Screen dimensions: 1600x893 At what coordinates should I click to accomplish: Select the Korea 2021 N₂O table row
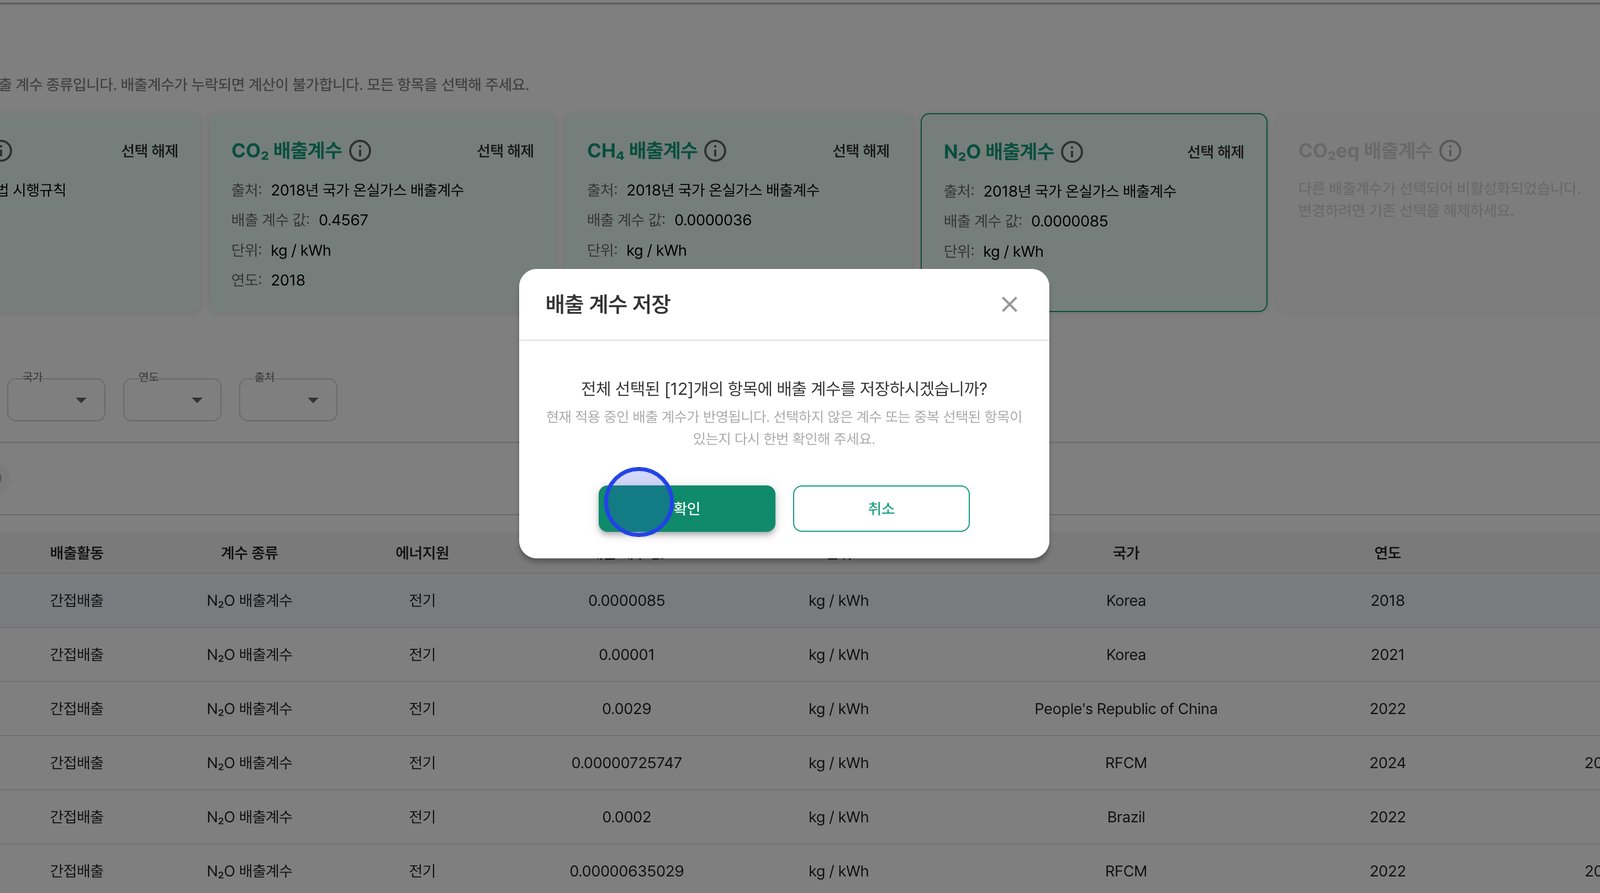point(800,655)
